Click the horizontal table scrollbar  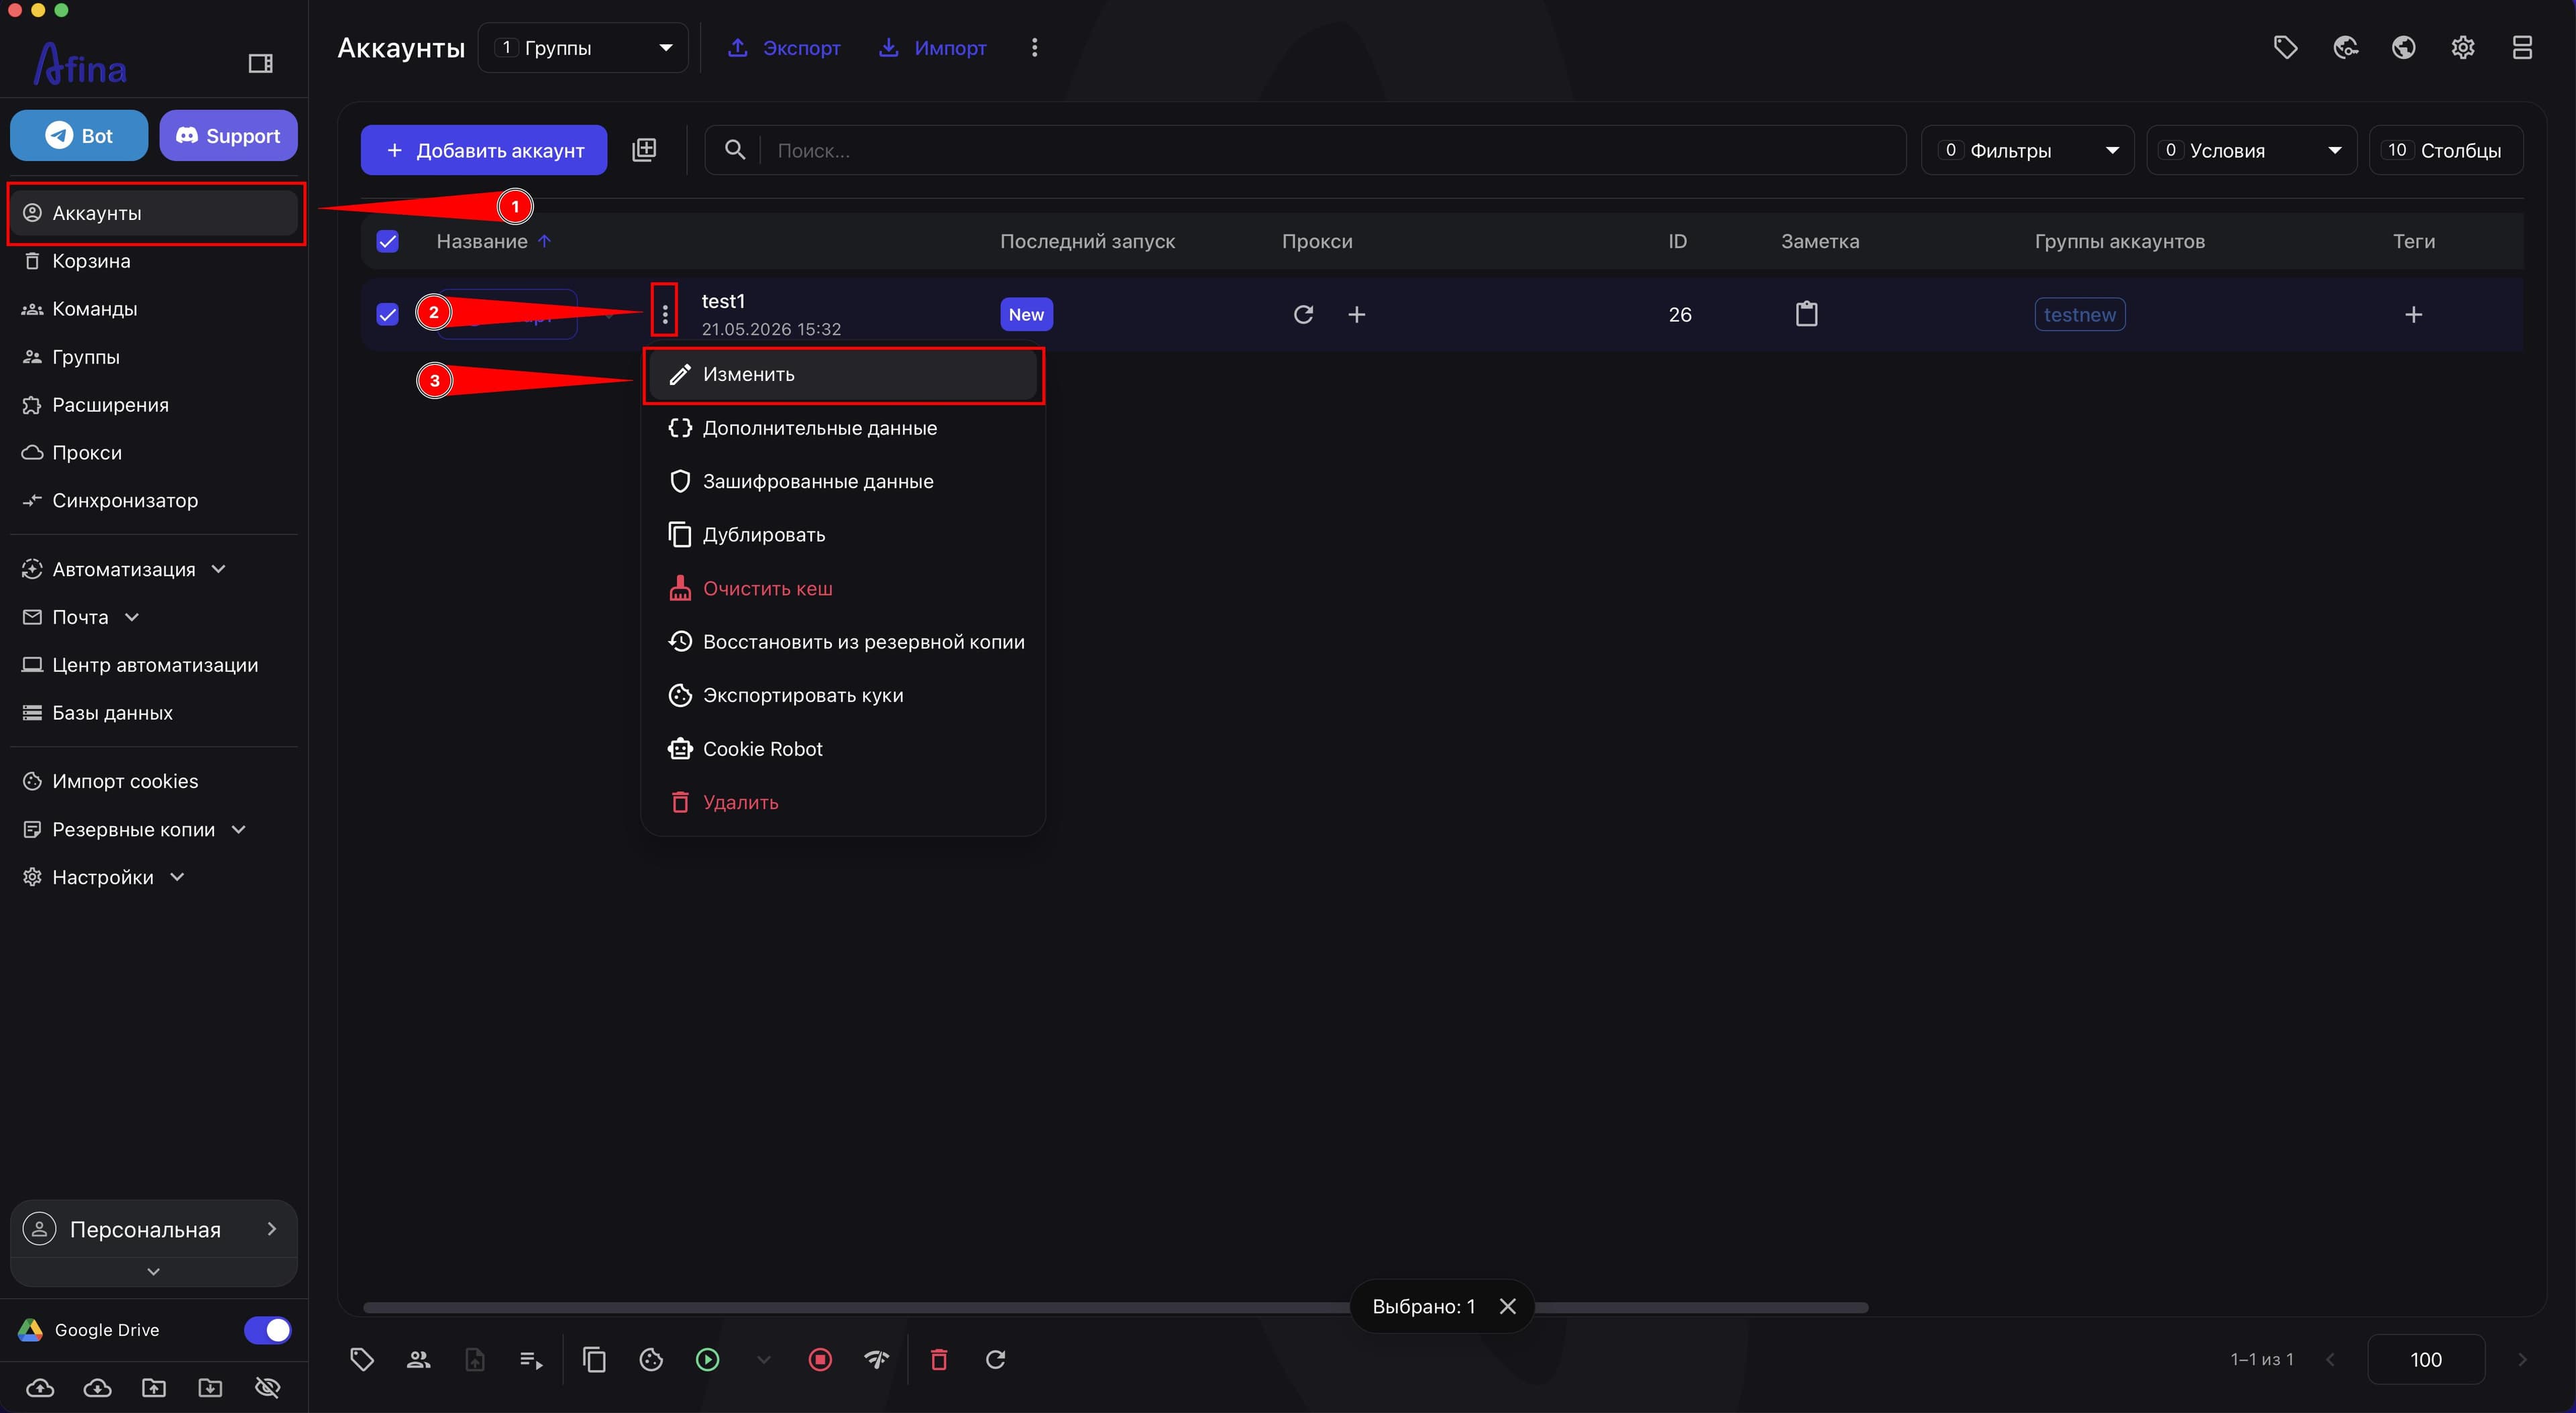point(1115,1308)
